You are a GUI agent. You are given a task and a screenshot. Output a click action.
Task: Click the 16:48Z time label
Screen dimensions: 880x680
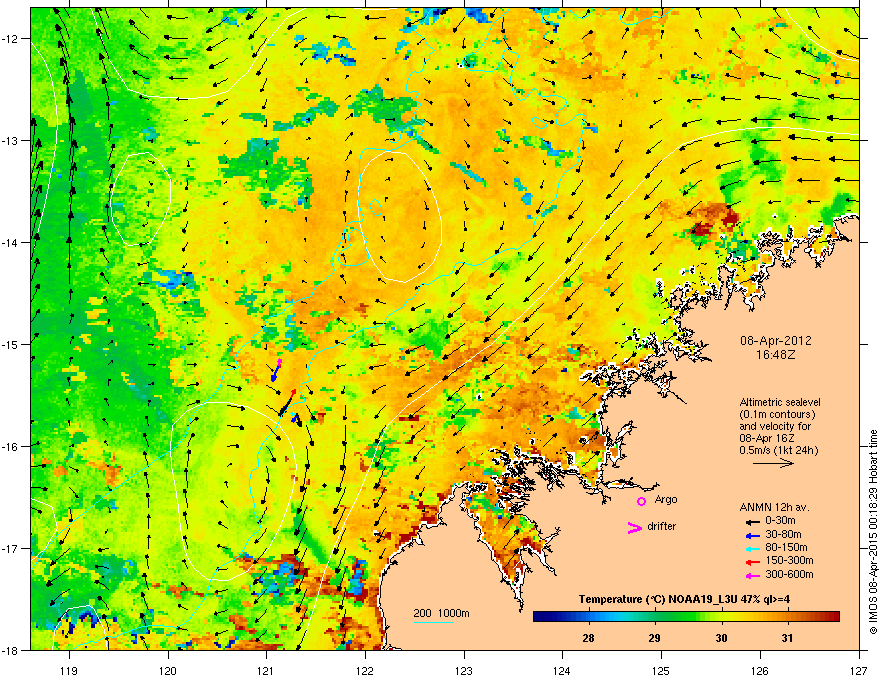(776, 355)
